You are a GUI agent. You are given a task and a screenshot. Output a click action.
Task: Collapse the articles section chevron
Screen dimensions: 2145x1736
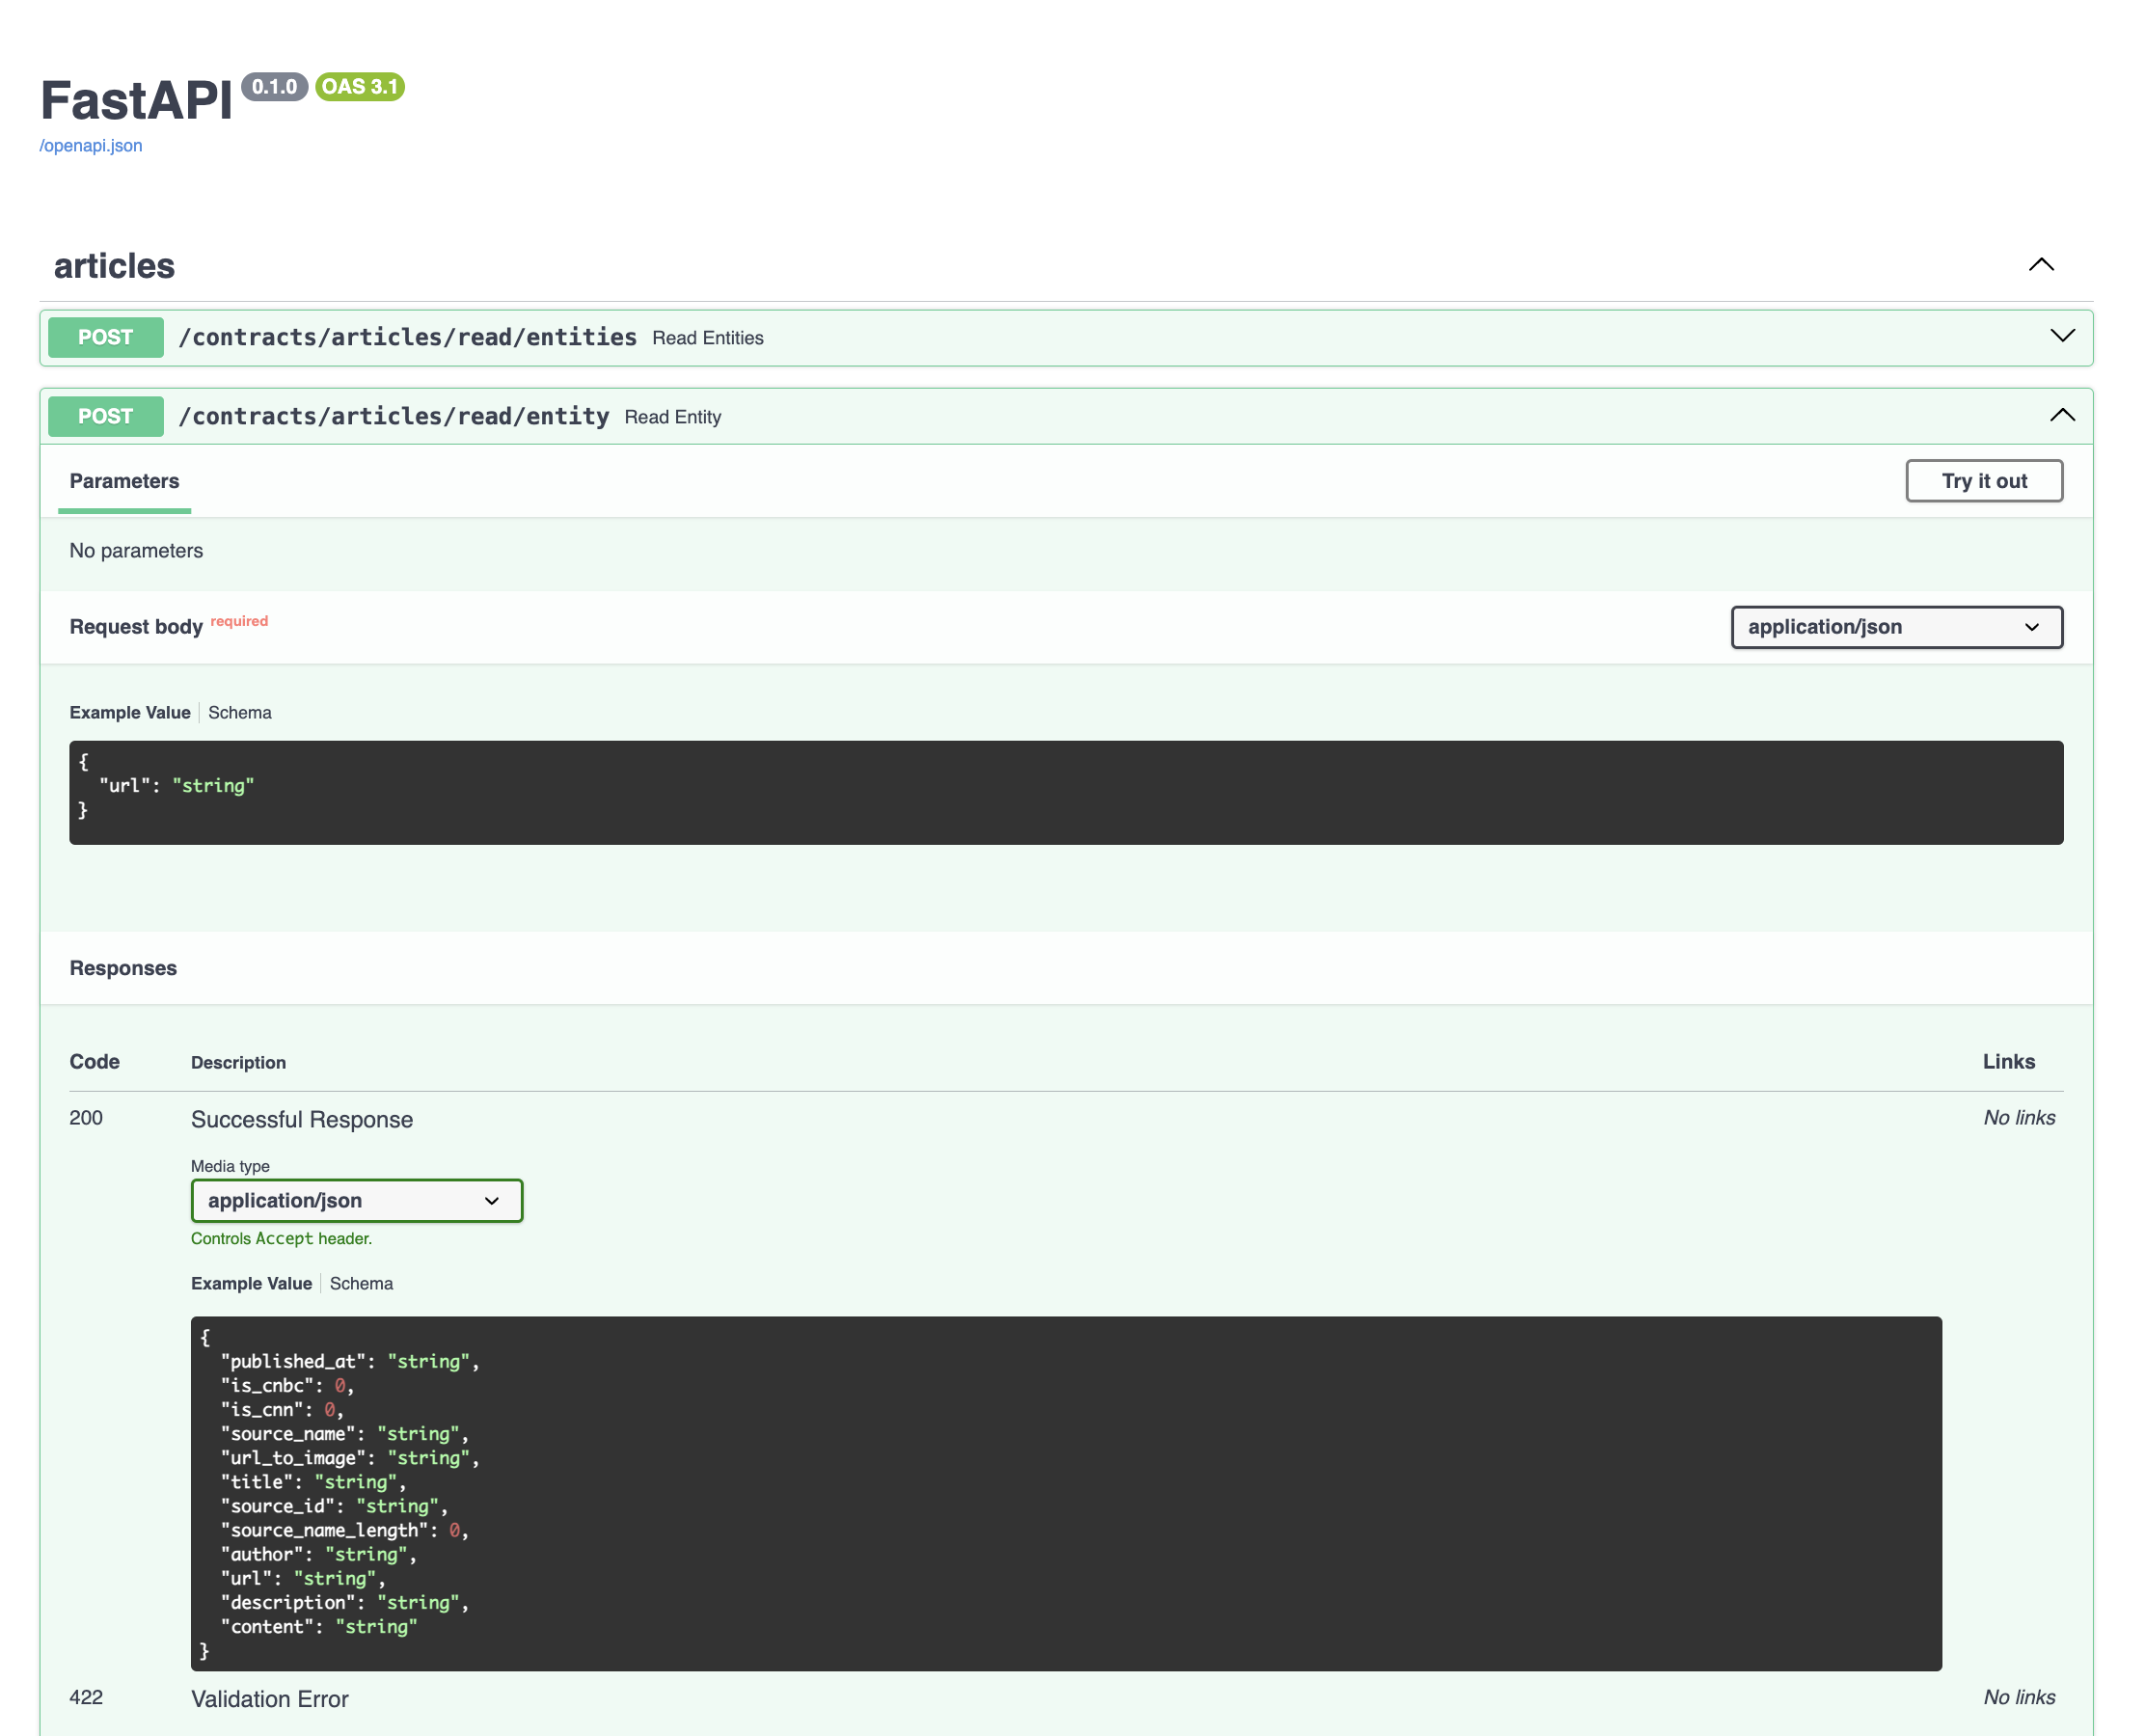[2041, 265]
